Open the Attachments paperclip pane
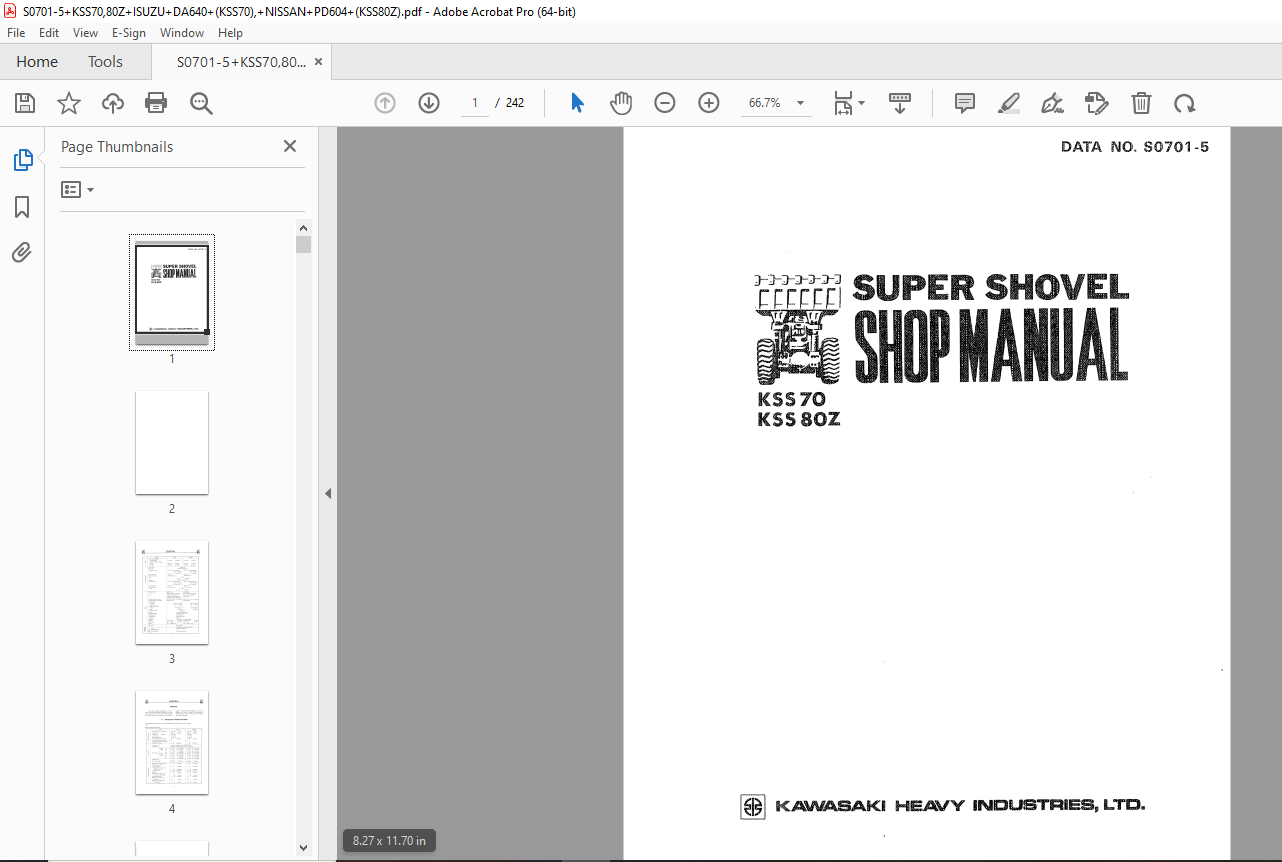This screenshot has width=1282, height=862. (x=22, y=253)
